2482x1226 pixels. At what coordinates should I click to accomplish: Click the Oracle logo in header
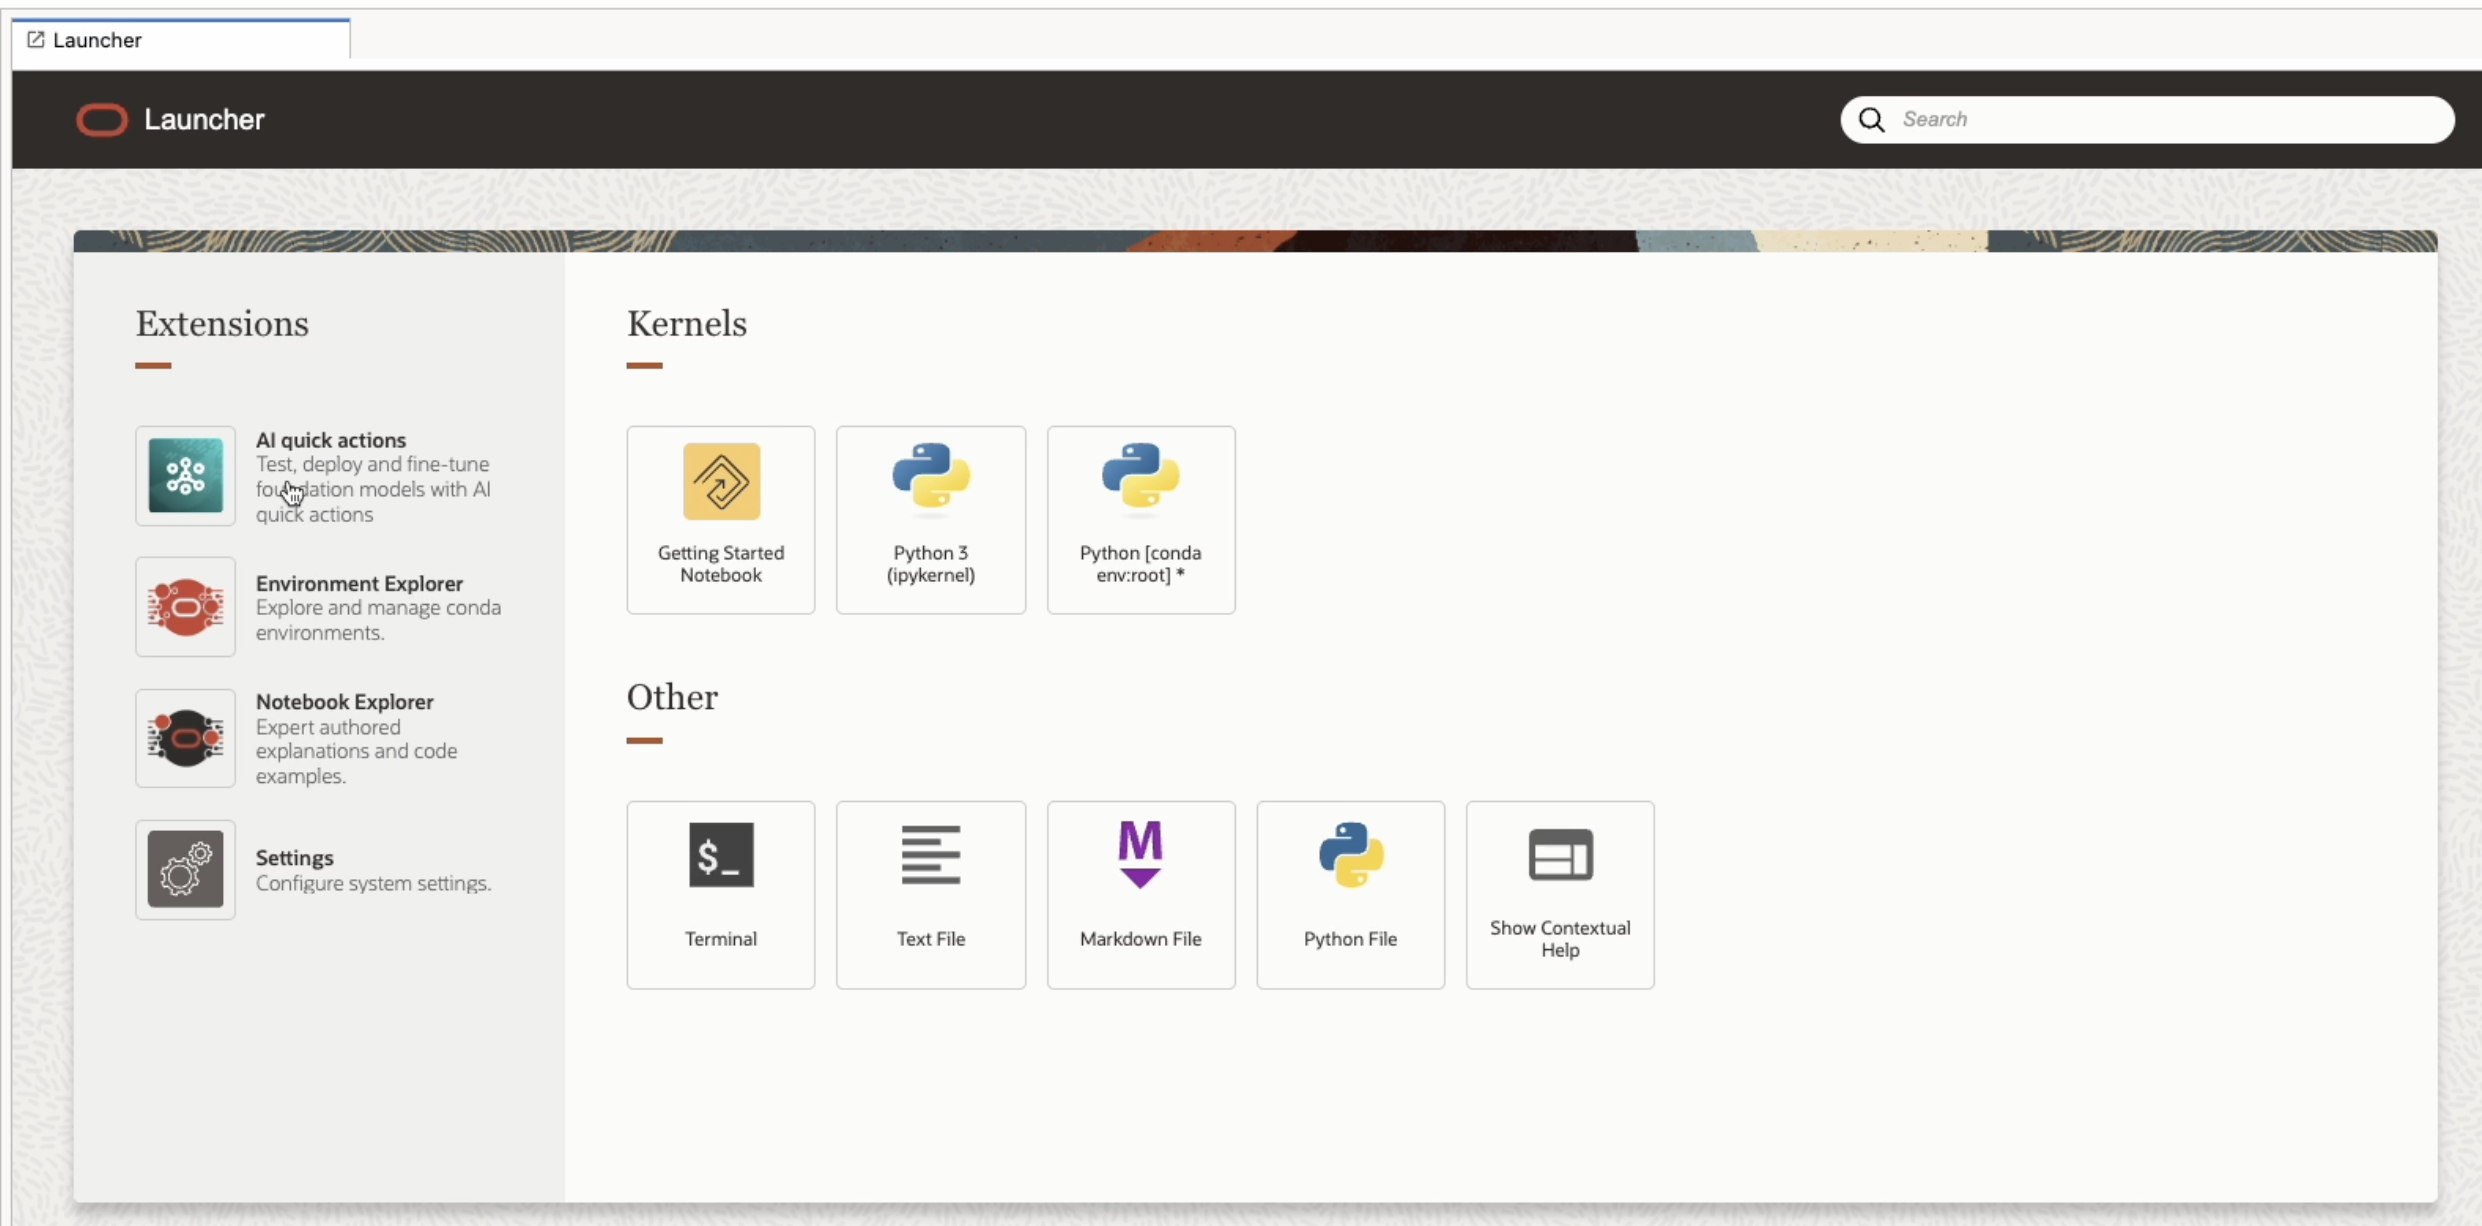pos(102,120)
